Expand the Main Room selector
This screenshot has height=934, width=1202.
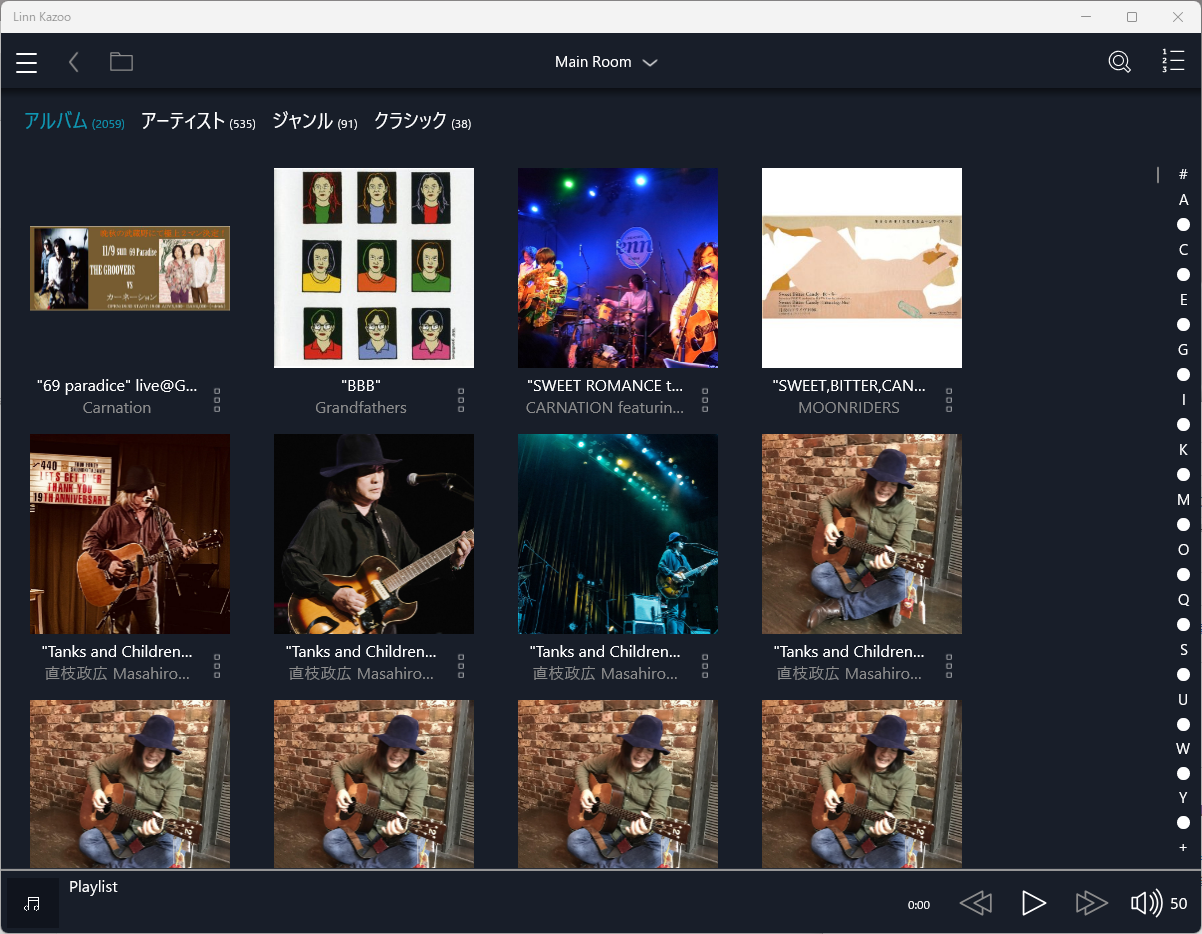coord(606,62)
